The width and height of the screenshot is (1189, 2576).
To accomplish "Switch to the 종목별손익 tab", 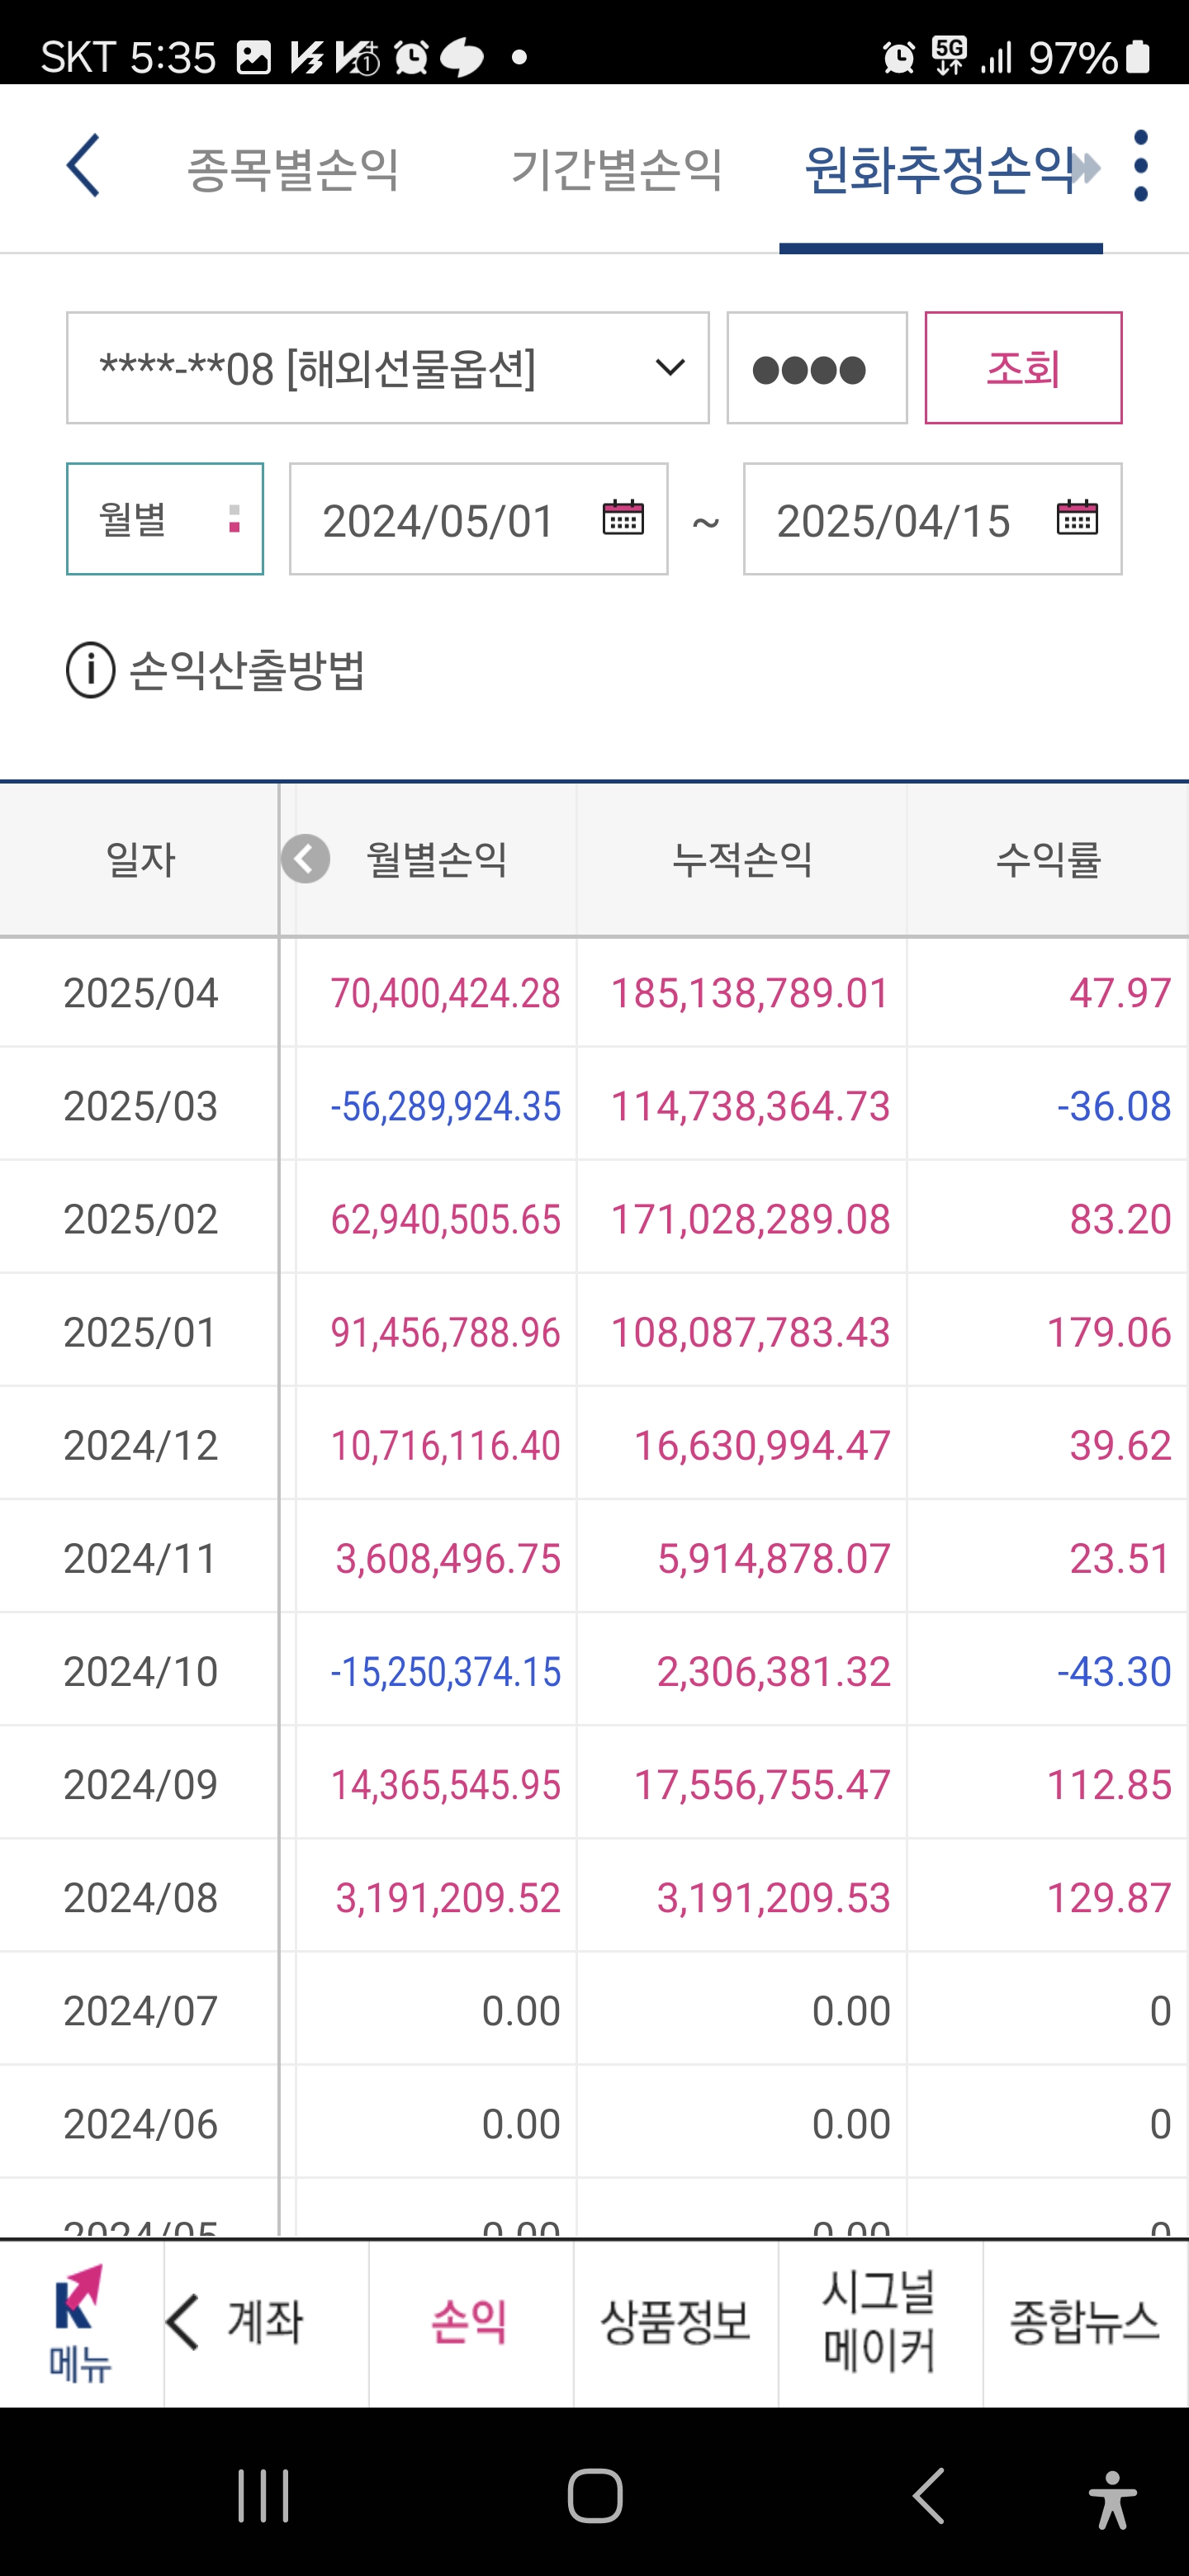I will pos(293,168).
